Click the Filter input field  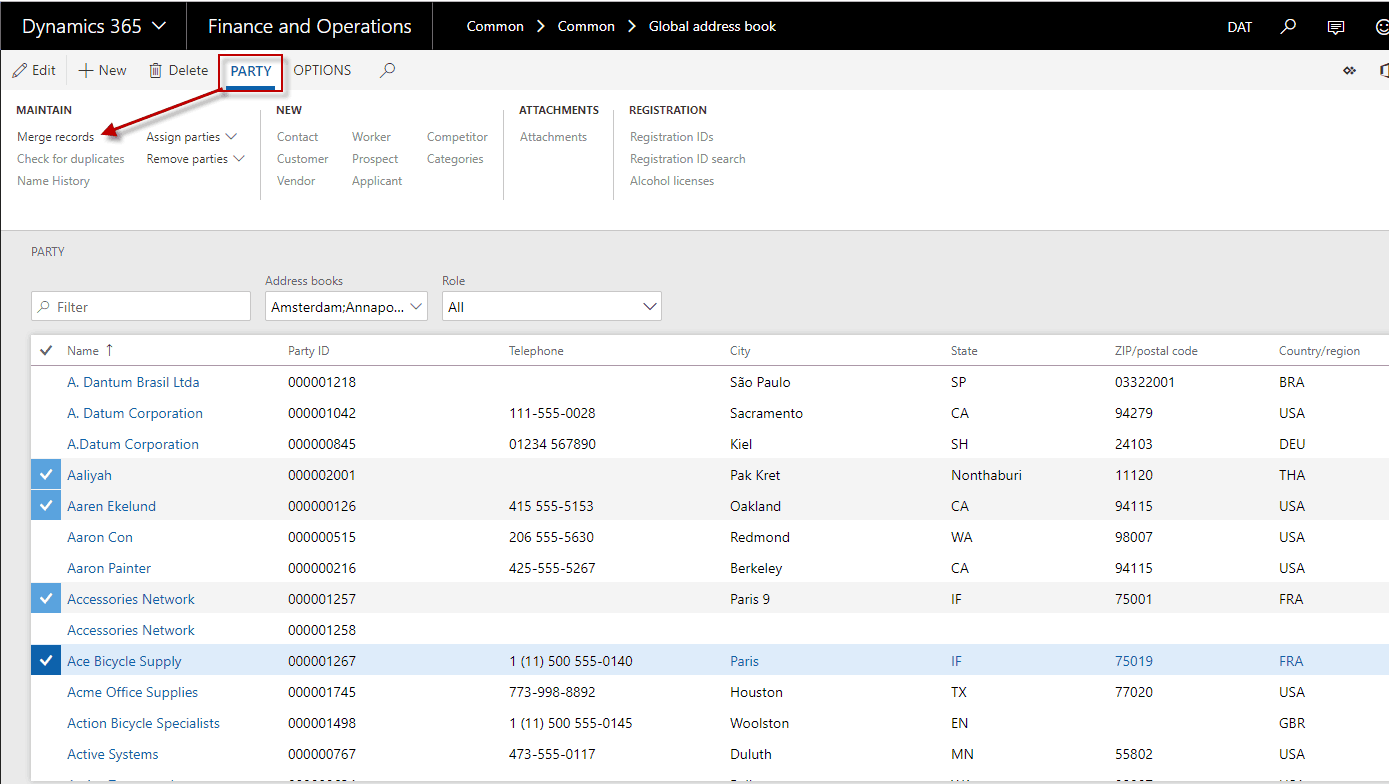point(141,307)
